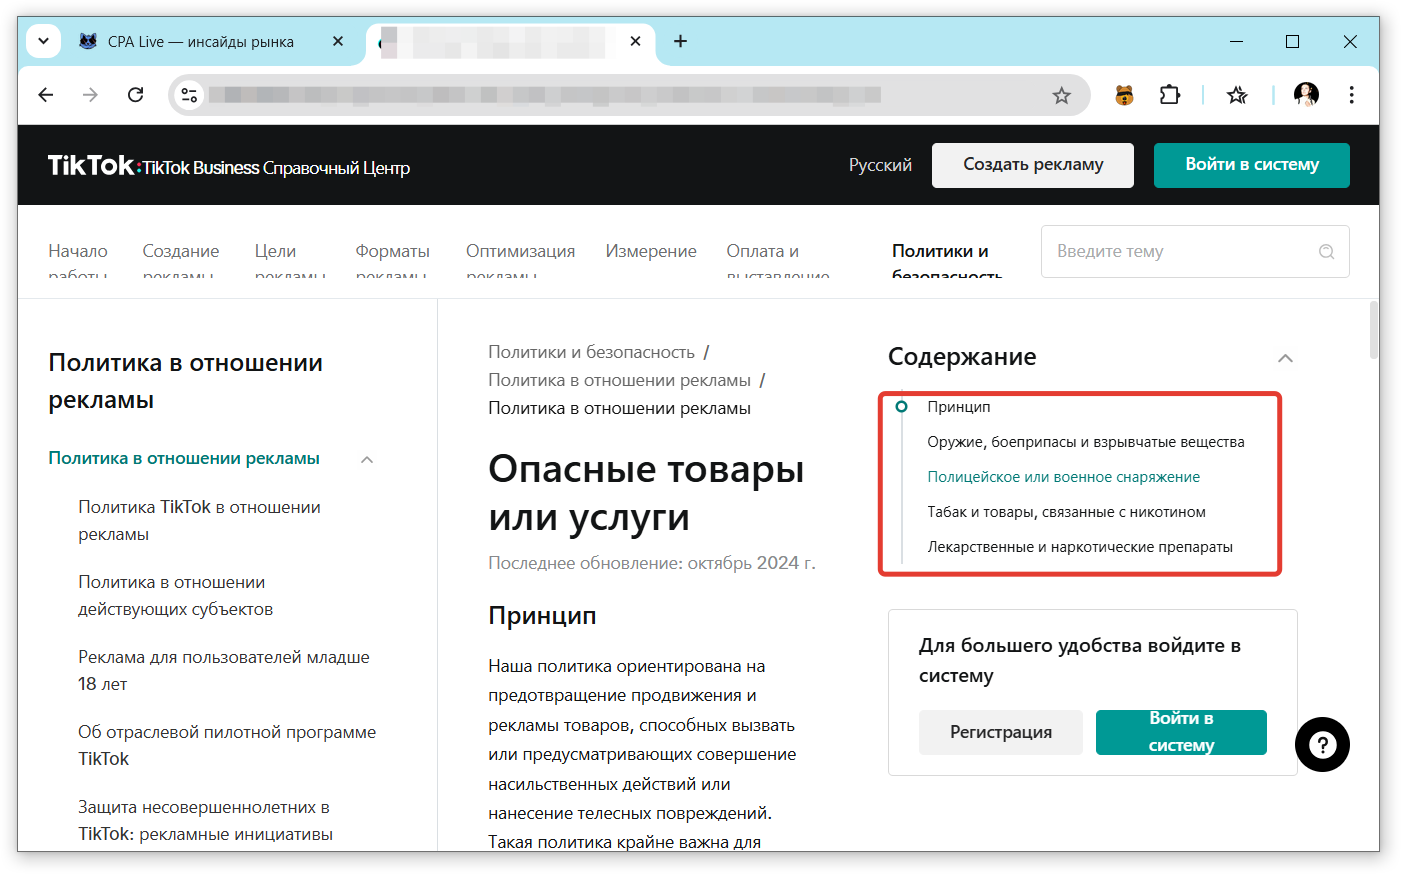Change language from Русский
The image size is (1401, 874).
click(x=880, y=165)
